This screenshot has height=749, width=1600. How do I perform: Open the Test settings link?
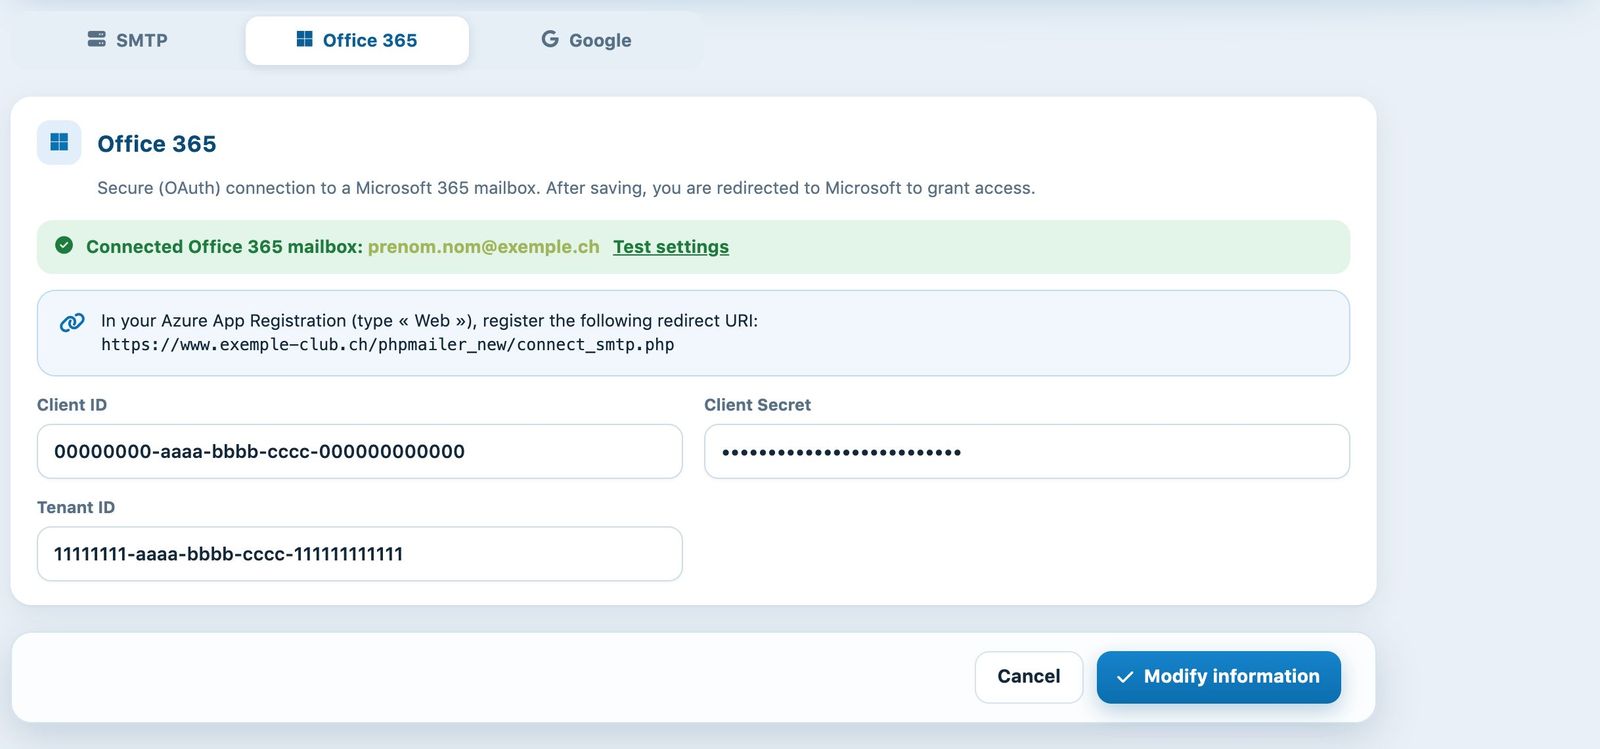671,247
